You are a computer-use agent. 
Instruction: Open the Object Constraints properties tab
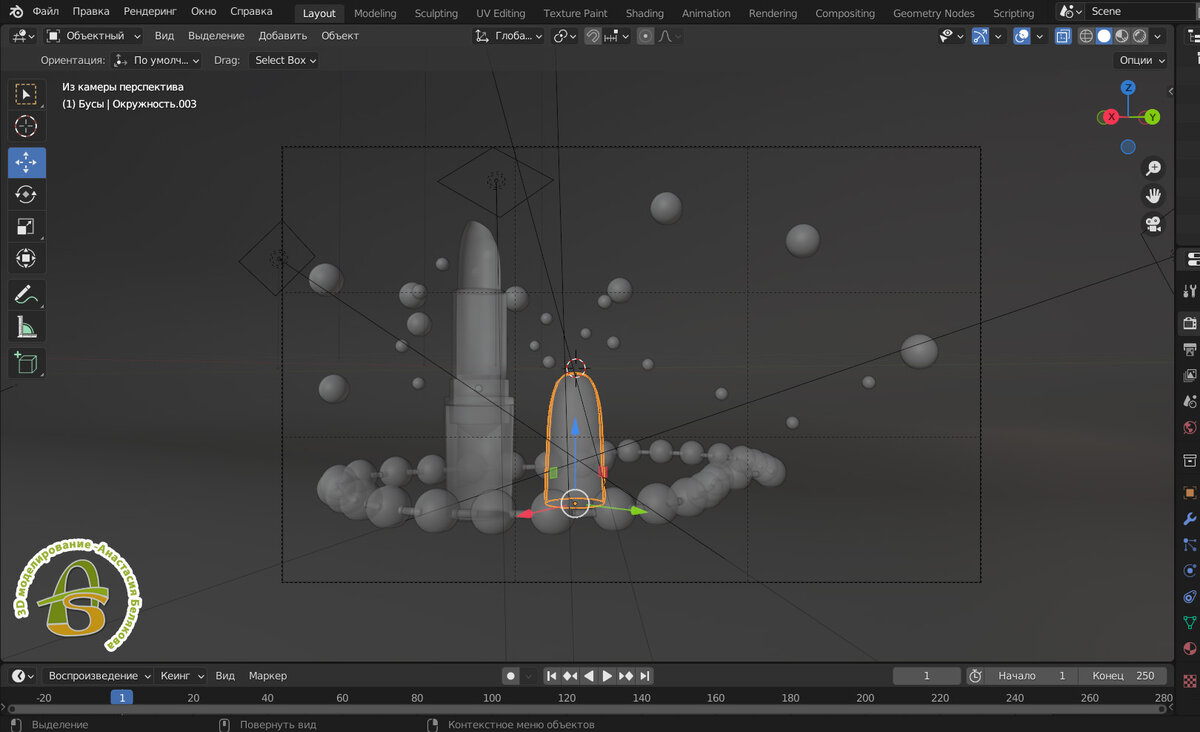(x=1190, y=597)
